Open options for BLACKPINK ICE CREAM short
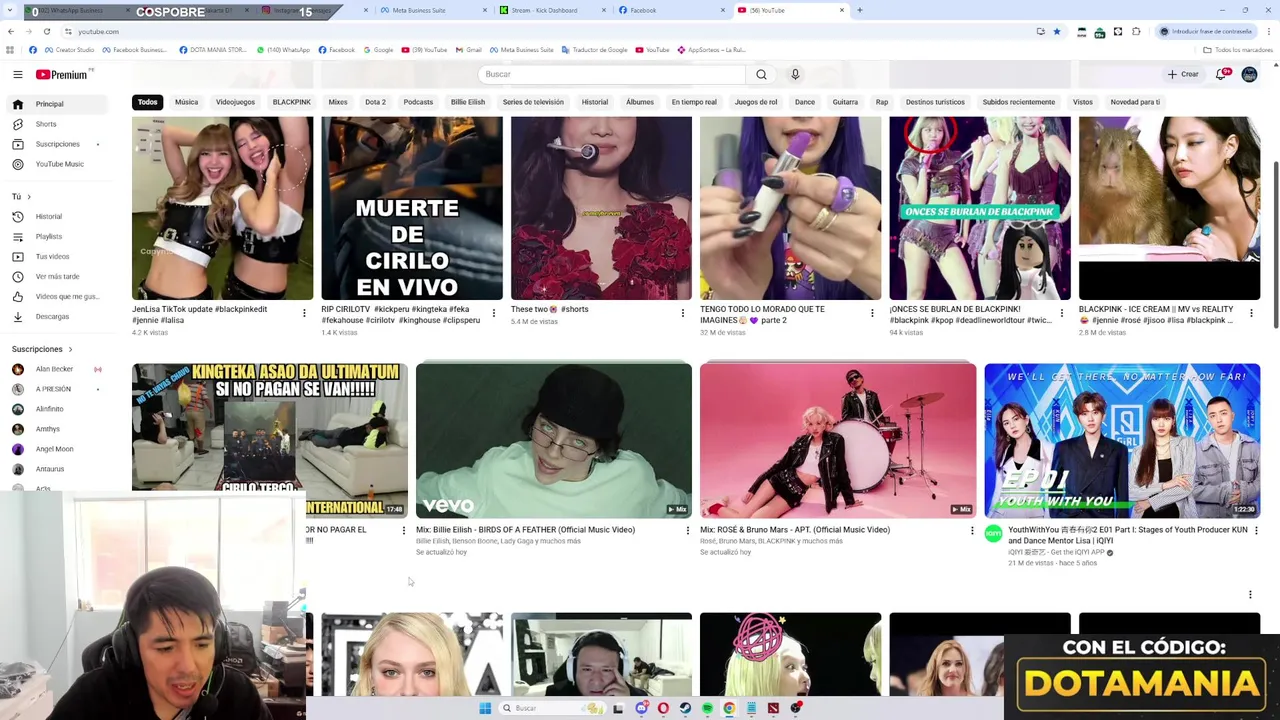 [x=1251, y=313]
